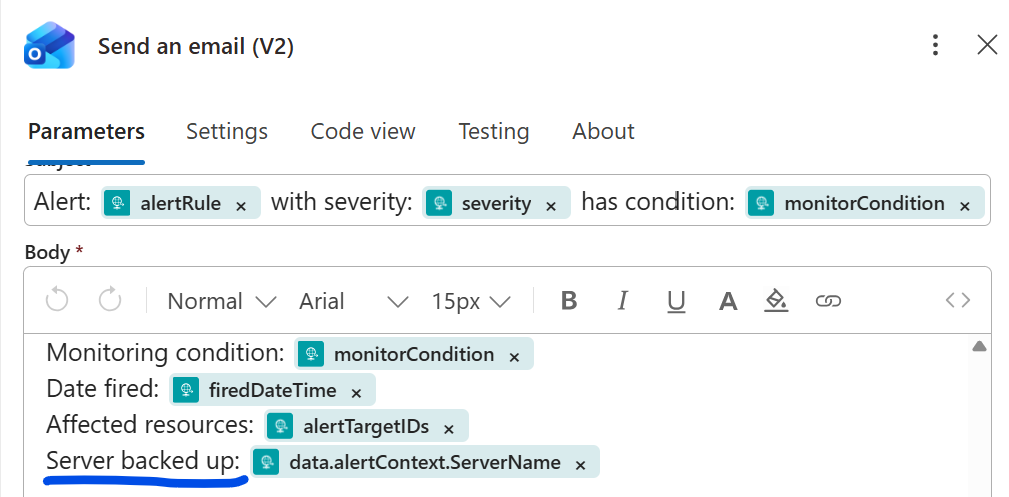The width and height of the screenshot is (1009, 497).
Task: Open the three-dot more options menu
Action: pyautogui.click(x=935, y=45)
